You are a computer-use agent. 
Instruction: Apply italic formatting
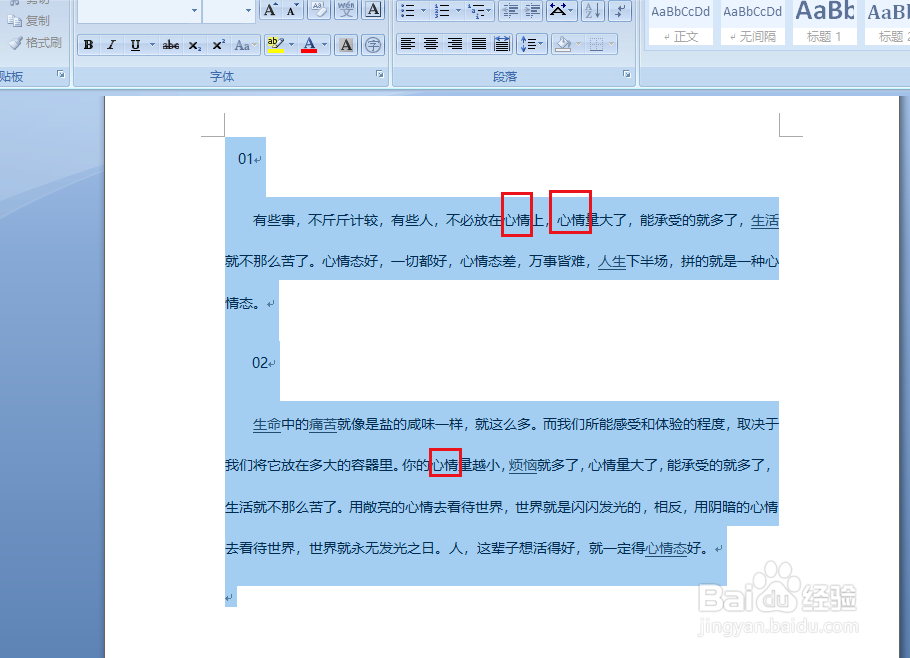pos(112,44)
